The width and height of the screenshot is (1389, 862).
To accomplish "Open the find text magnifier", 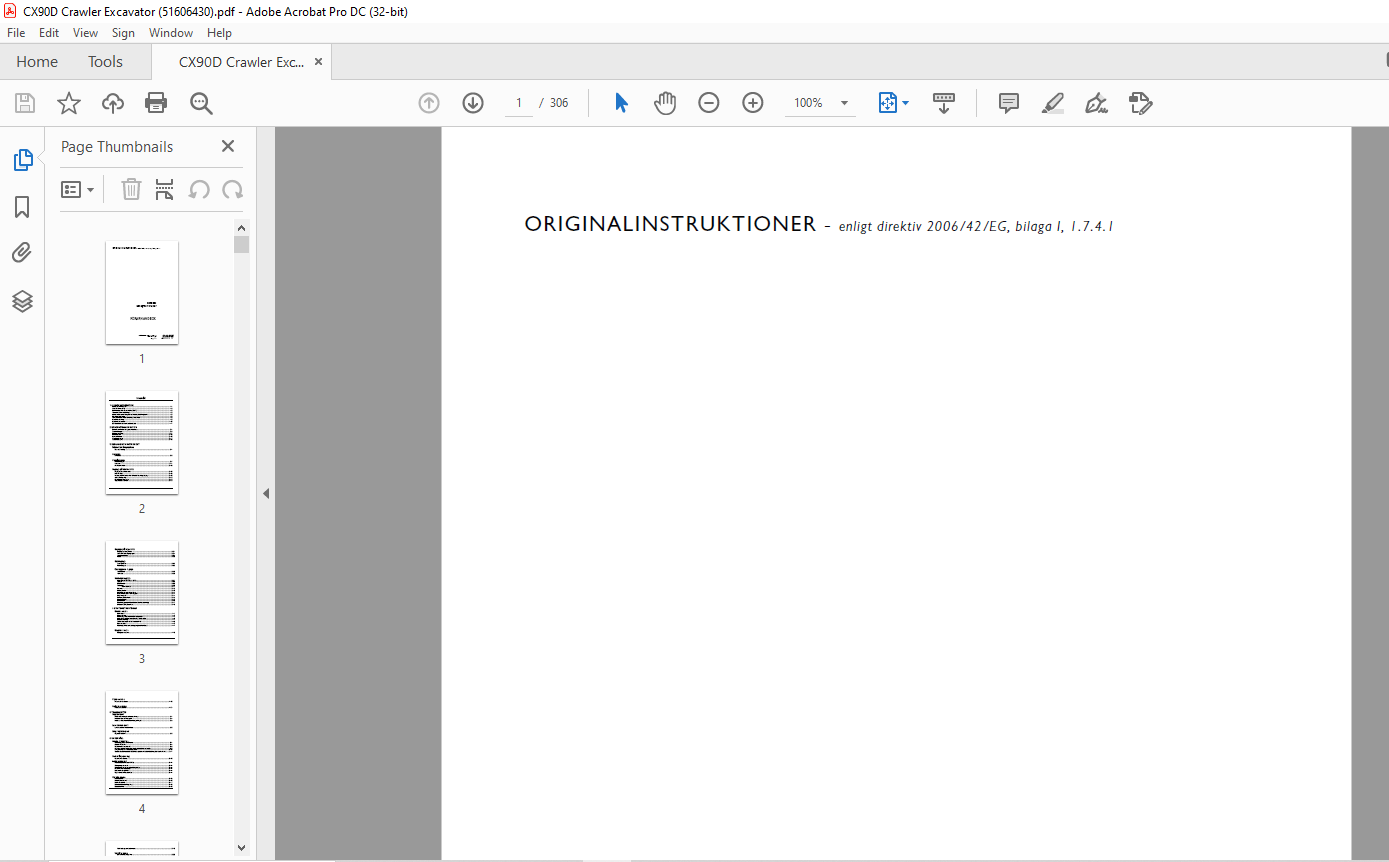I will (201, 103).
